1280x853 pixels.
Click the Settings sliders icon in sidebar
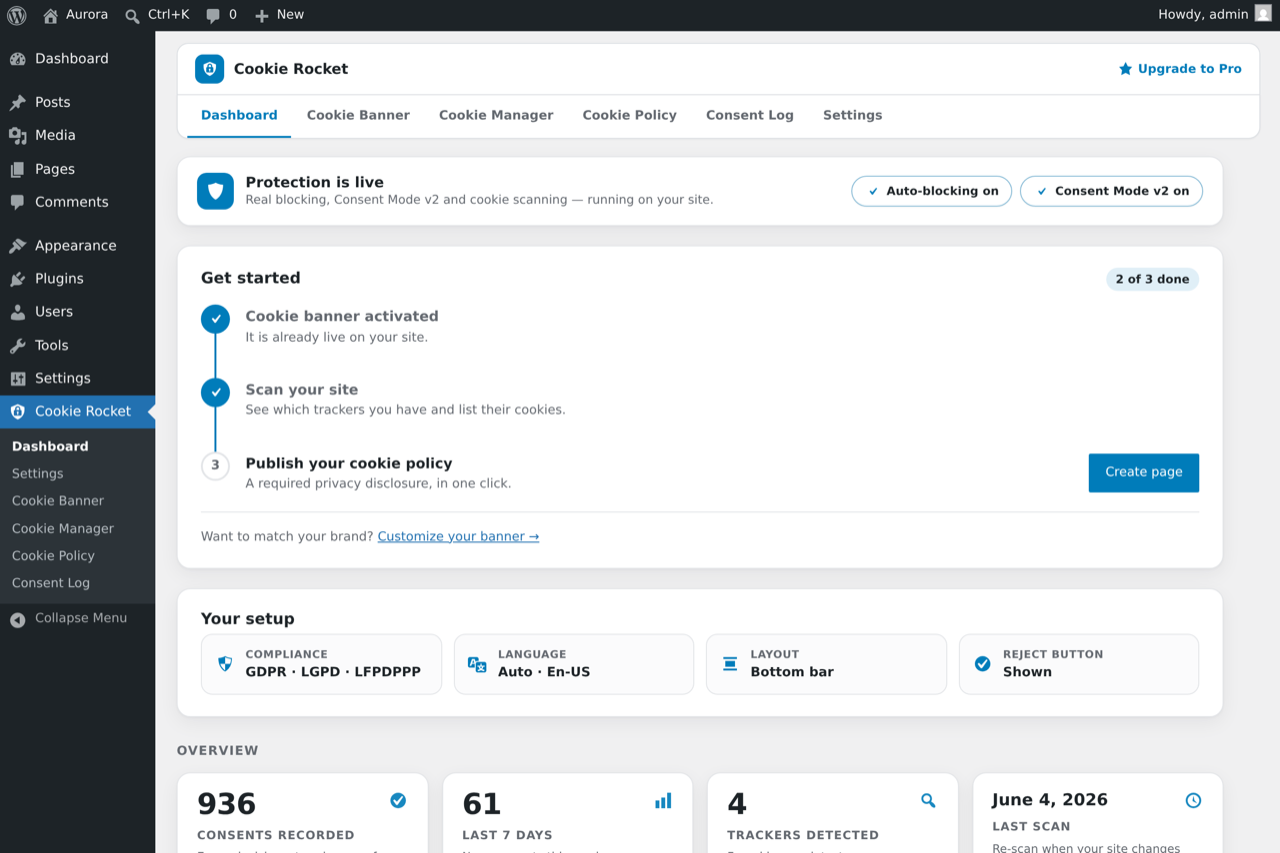coord(18,378)
